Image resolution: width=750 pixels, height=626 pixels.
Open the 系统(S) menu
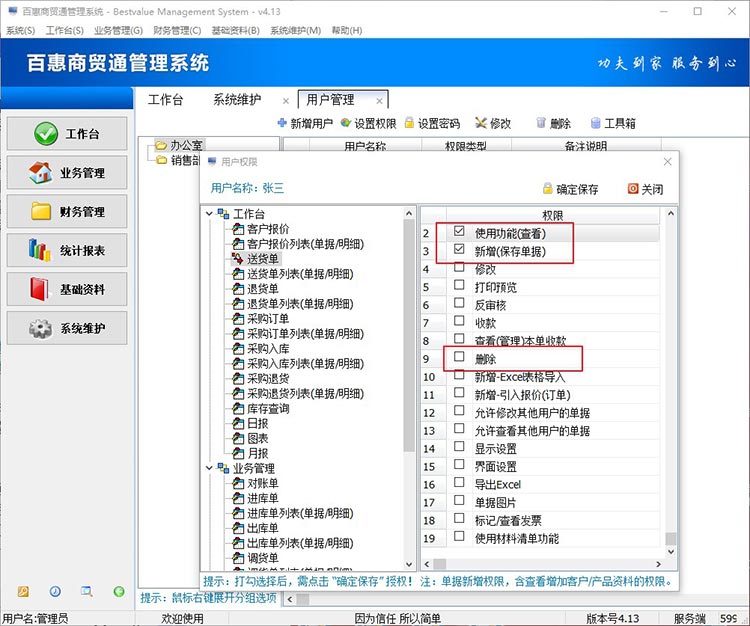coord(20,31)
